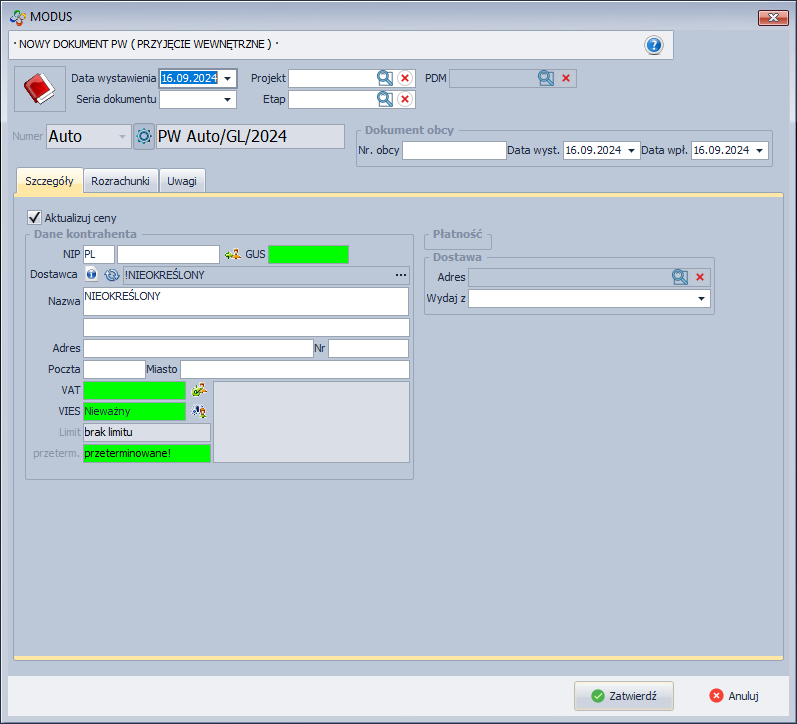Click the Projekt search magnifier icon
797x724 pixels.
point(385,78)
